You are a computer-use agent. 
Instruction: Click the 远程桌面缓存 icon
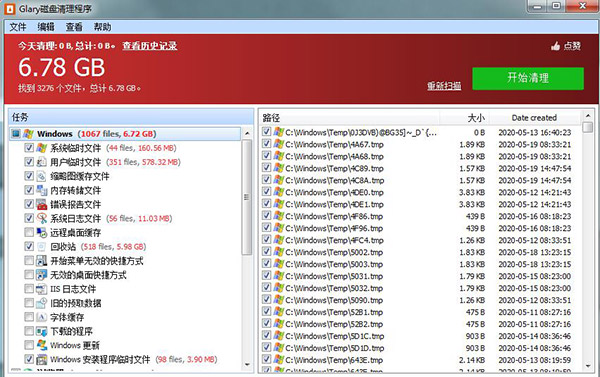click(x=41, y=232)
